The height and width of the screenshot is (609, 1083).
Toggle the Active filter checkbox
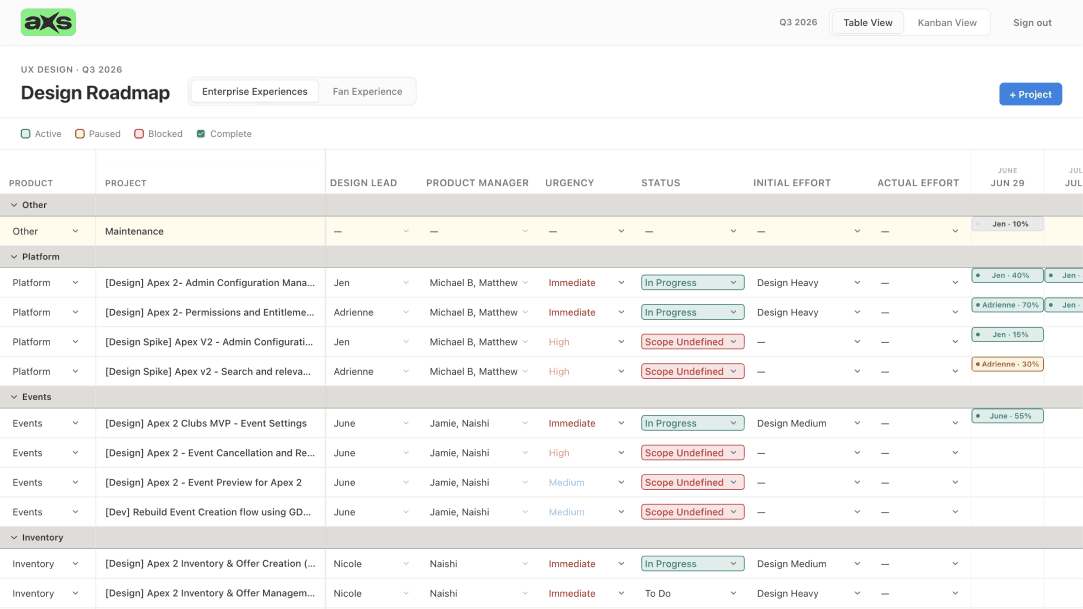(26, 134)
